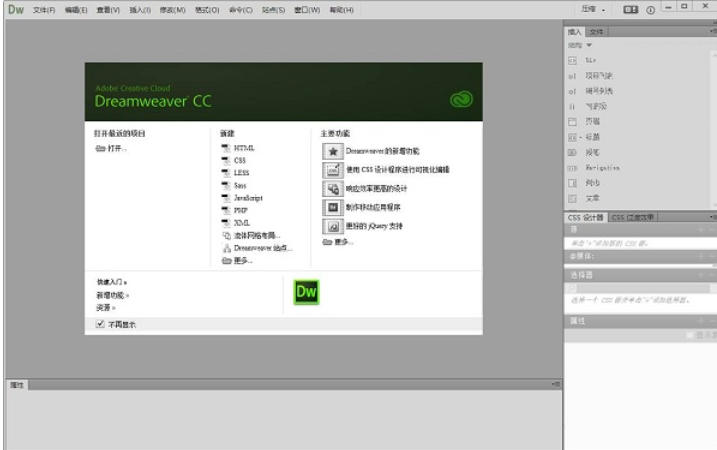
Task: Insert a Navigation element
Action: pos(594,168)
